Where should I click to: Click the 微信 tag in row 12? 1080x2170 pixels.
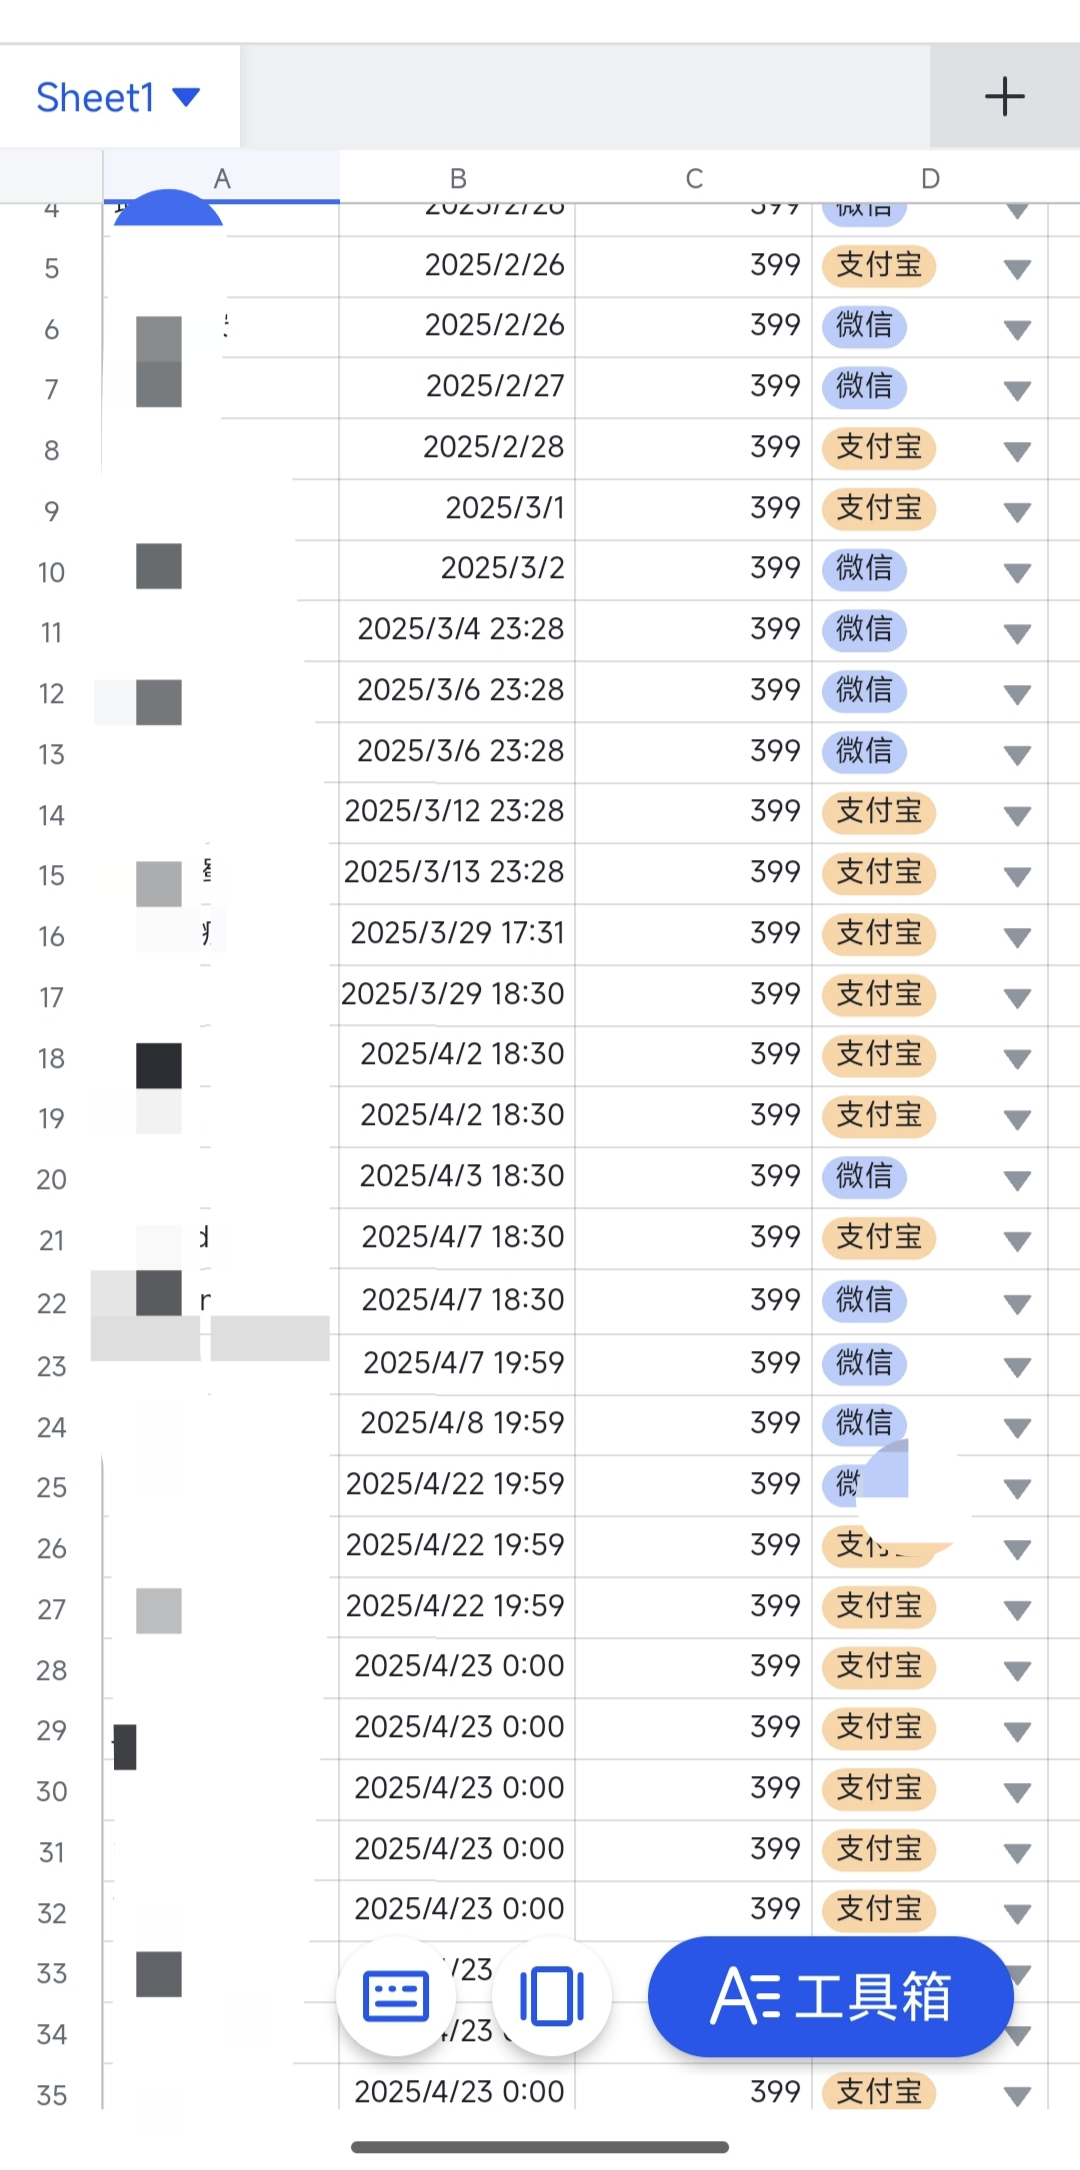point(864,690)
